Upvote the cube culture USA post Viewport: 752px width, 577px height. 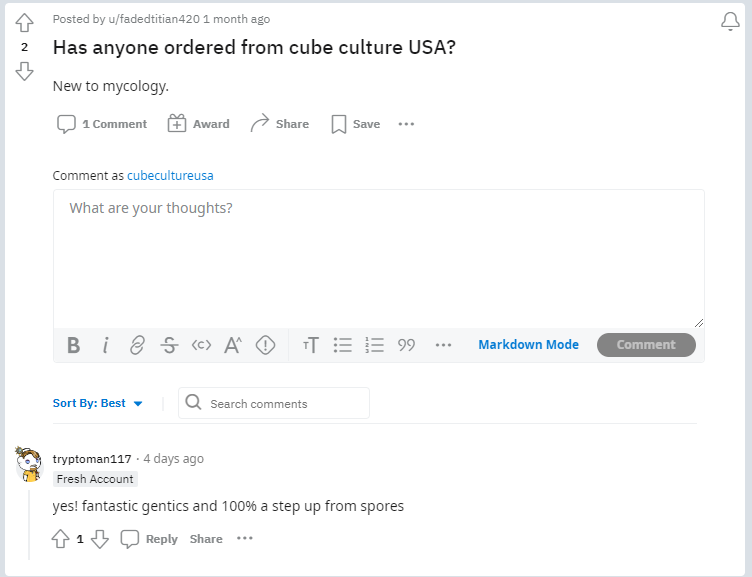(x=24, y=23)
